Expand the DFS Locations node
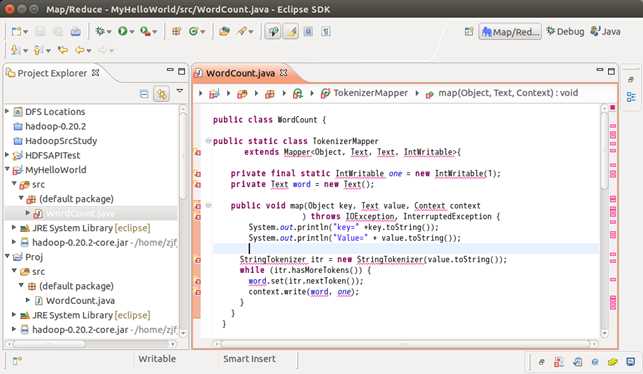The width and height of the screenshot is (643, 374). pos(7,111)
